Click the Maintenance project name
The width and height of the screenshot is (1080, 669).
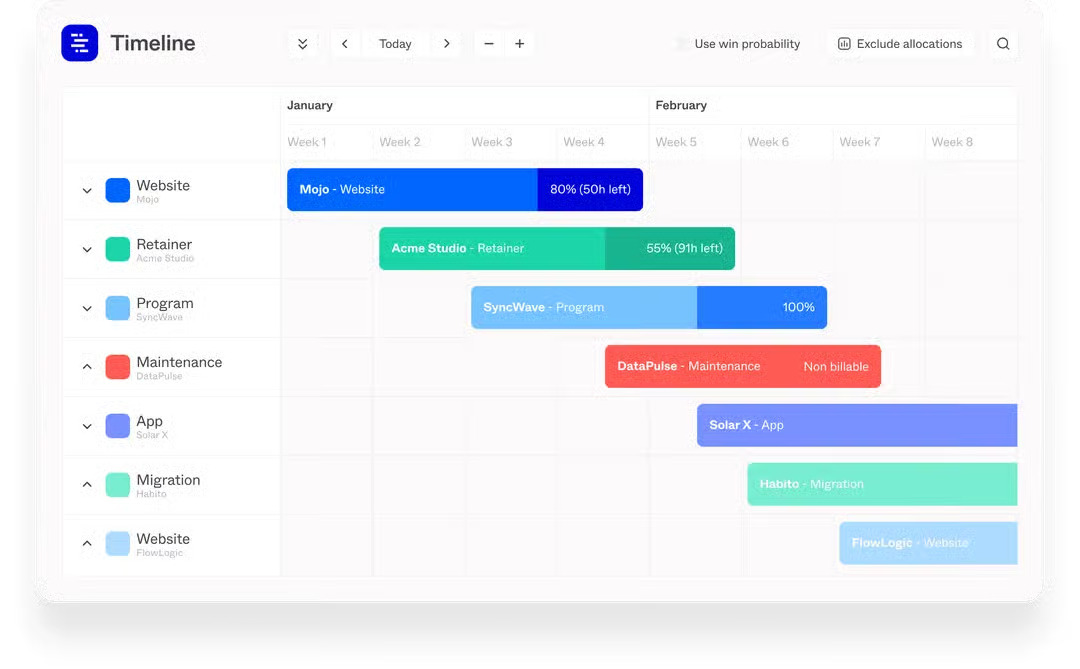click(179, 362)
